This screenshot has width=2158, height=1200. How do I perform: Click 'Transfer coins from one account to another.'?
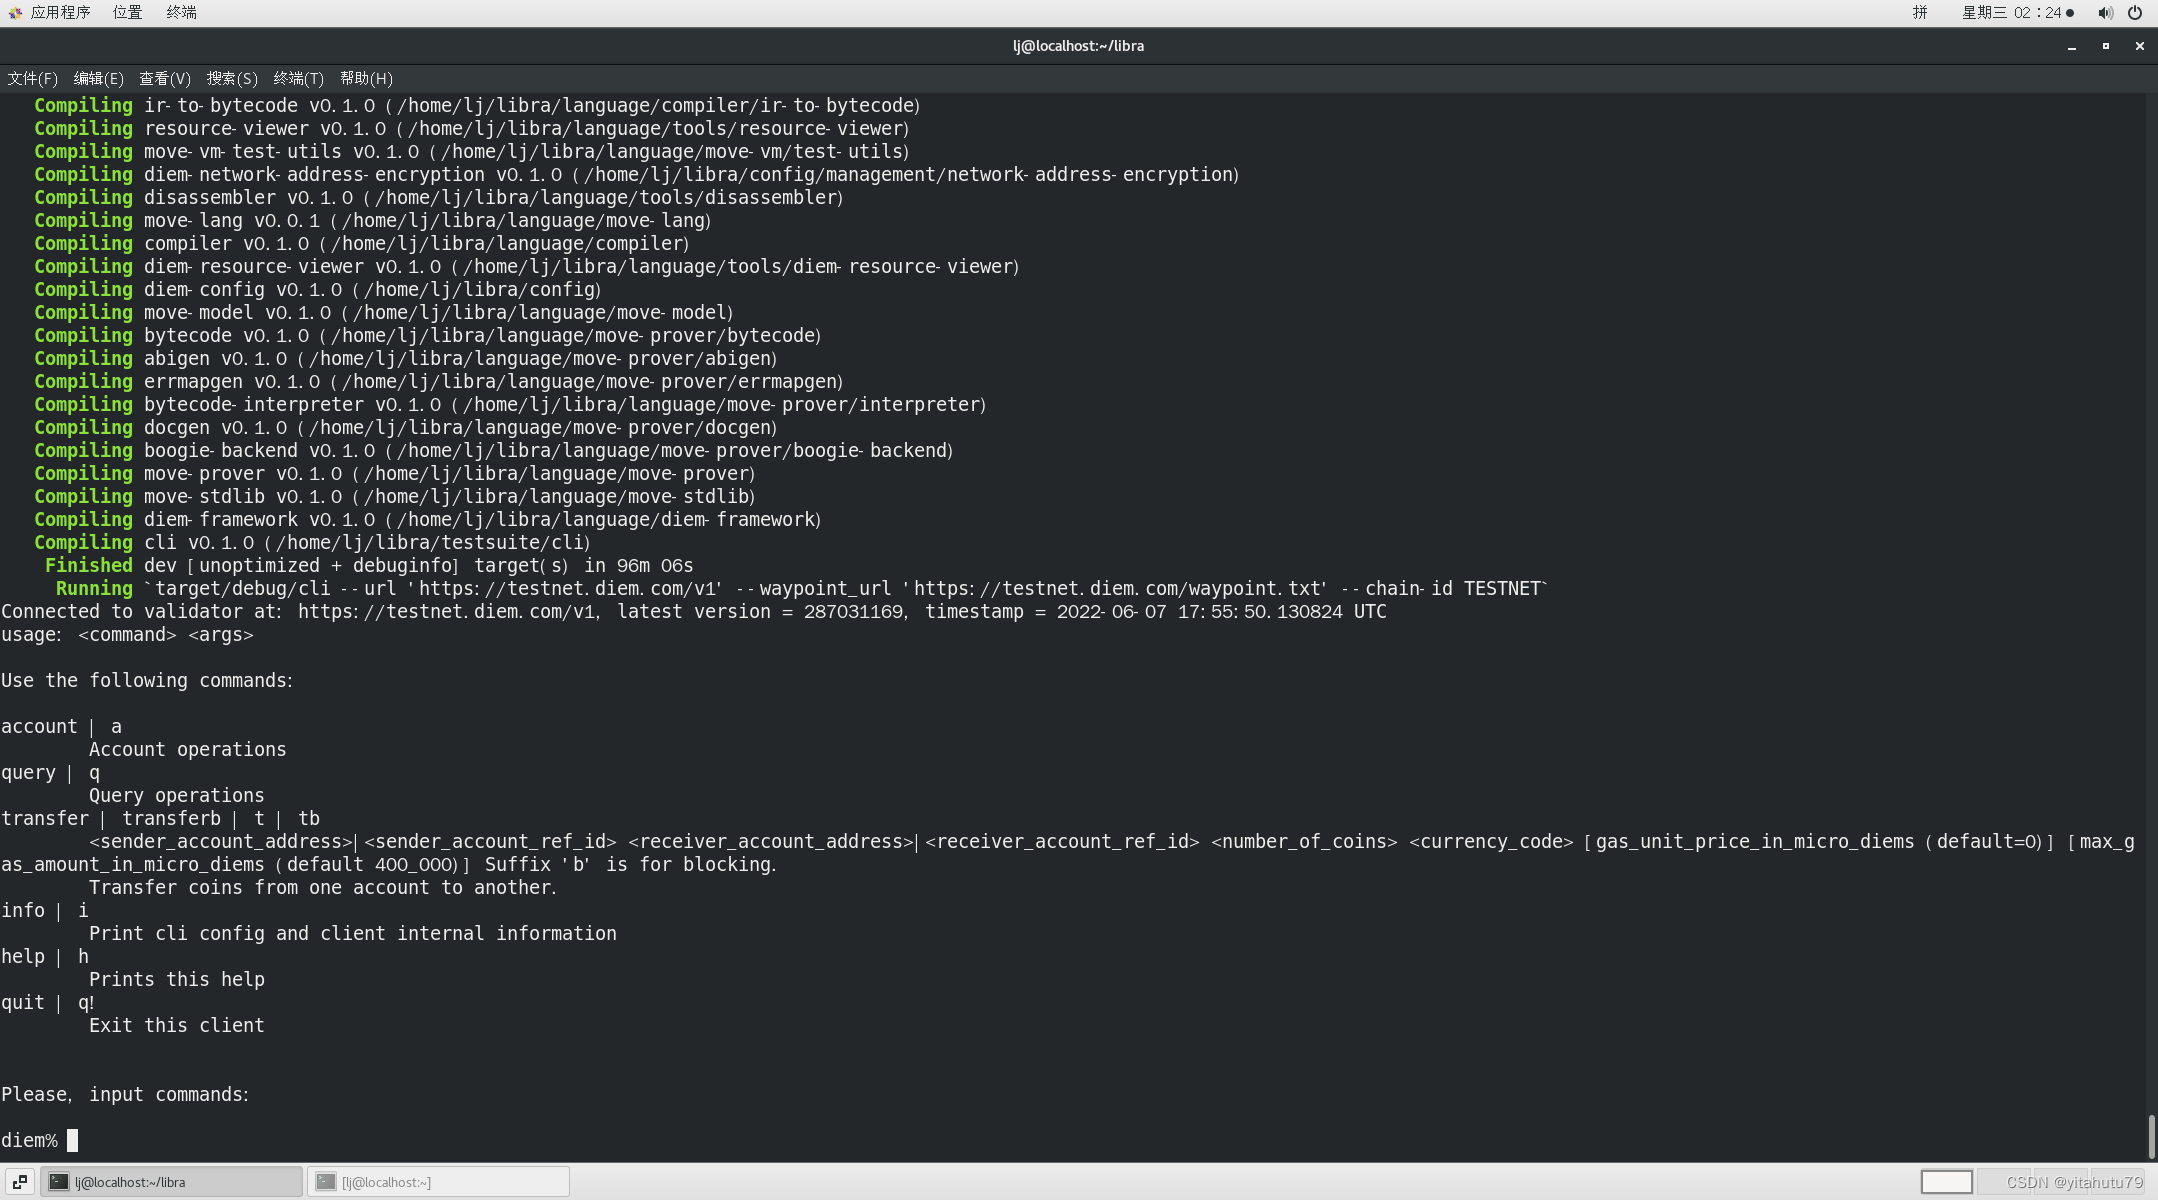click(x=323, y=887)
